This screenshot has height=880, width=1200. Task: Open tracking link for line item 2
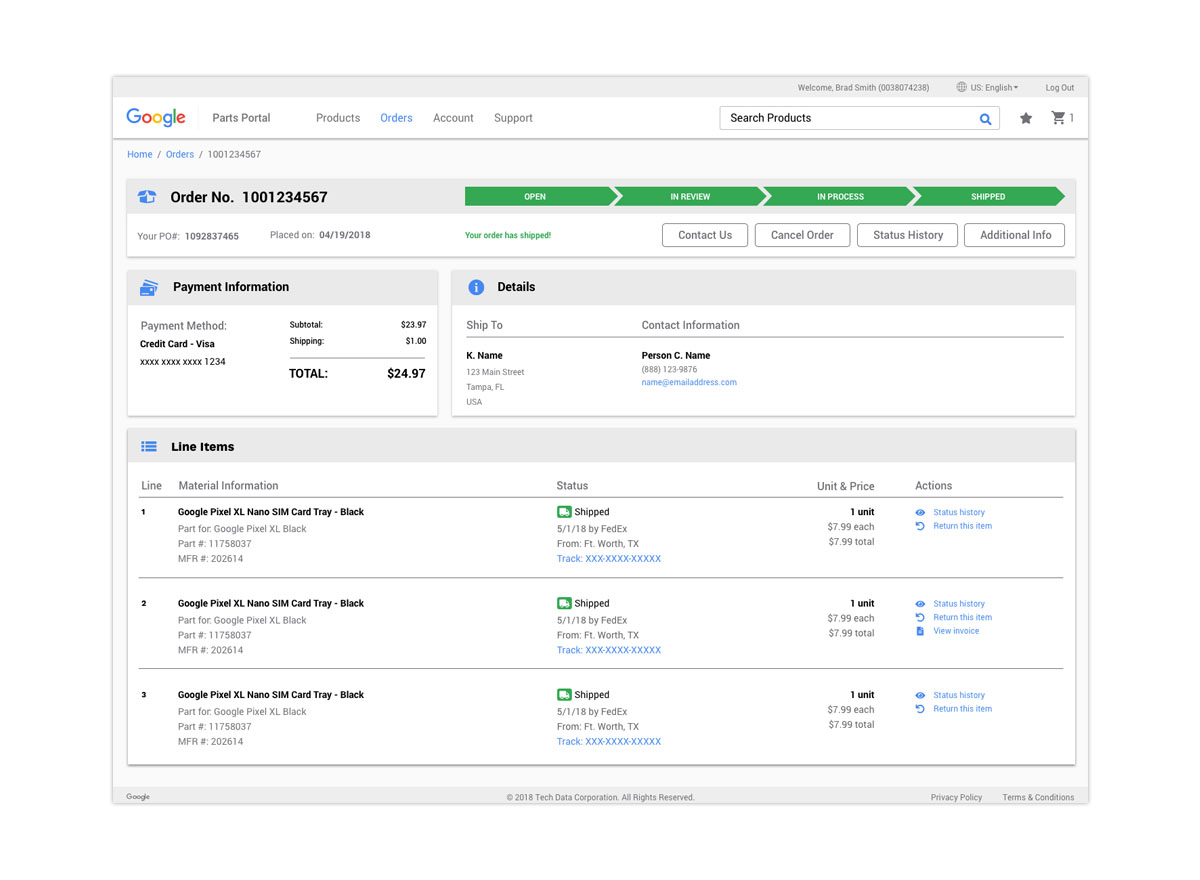click(609, 650)
